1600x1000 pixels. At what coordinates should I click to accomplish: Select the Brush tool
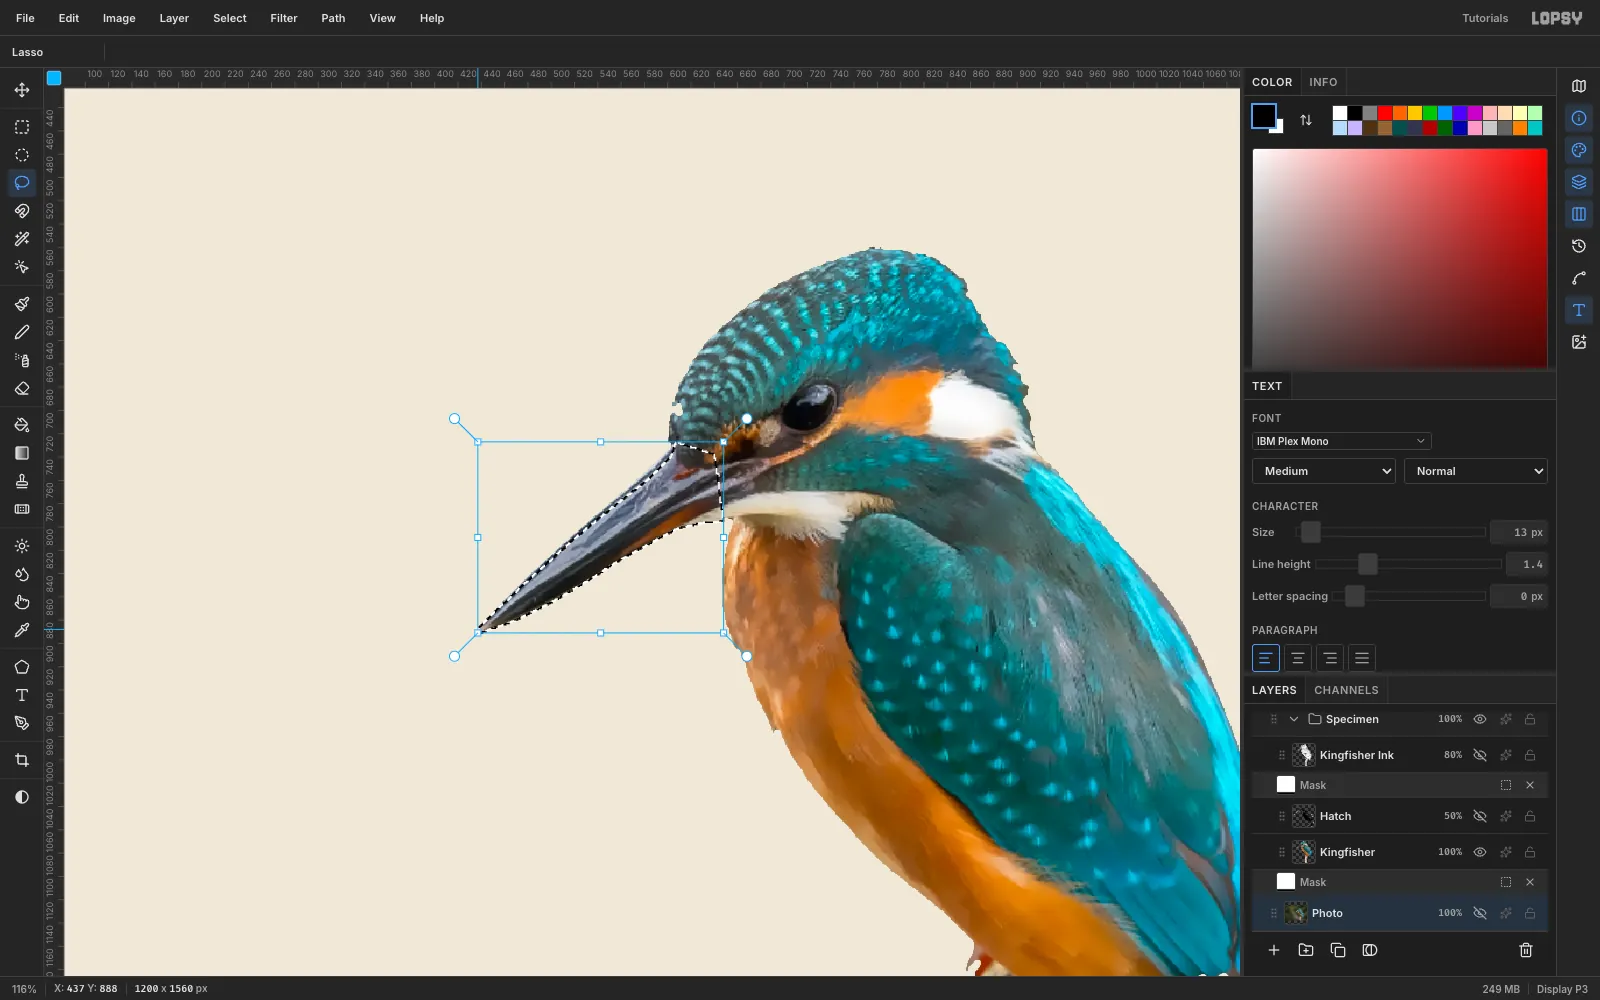pyautogui.click(x=22, y=304)
